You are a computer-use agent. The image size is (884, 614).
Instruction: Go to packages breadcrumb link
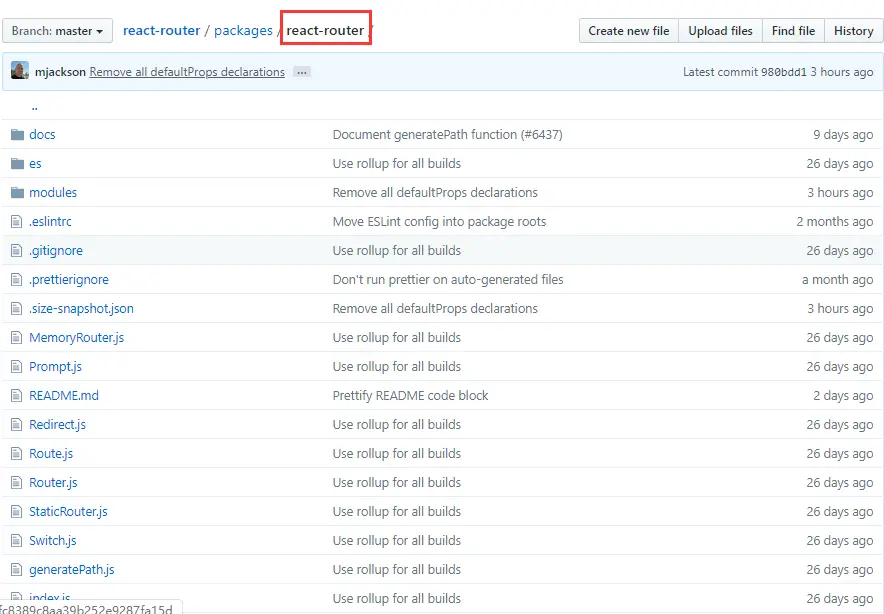pyautogui.click(x=243, y=30)
